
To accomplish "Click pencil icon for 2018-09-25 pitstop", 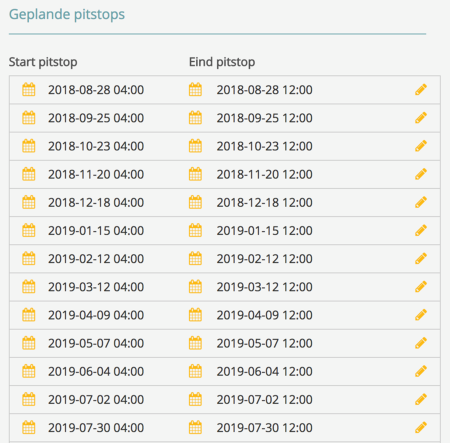I will 421,118.
